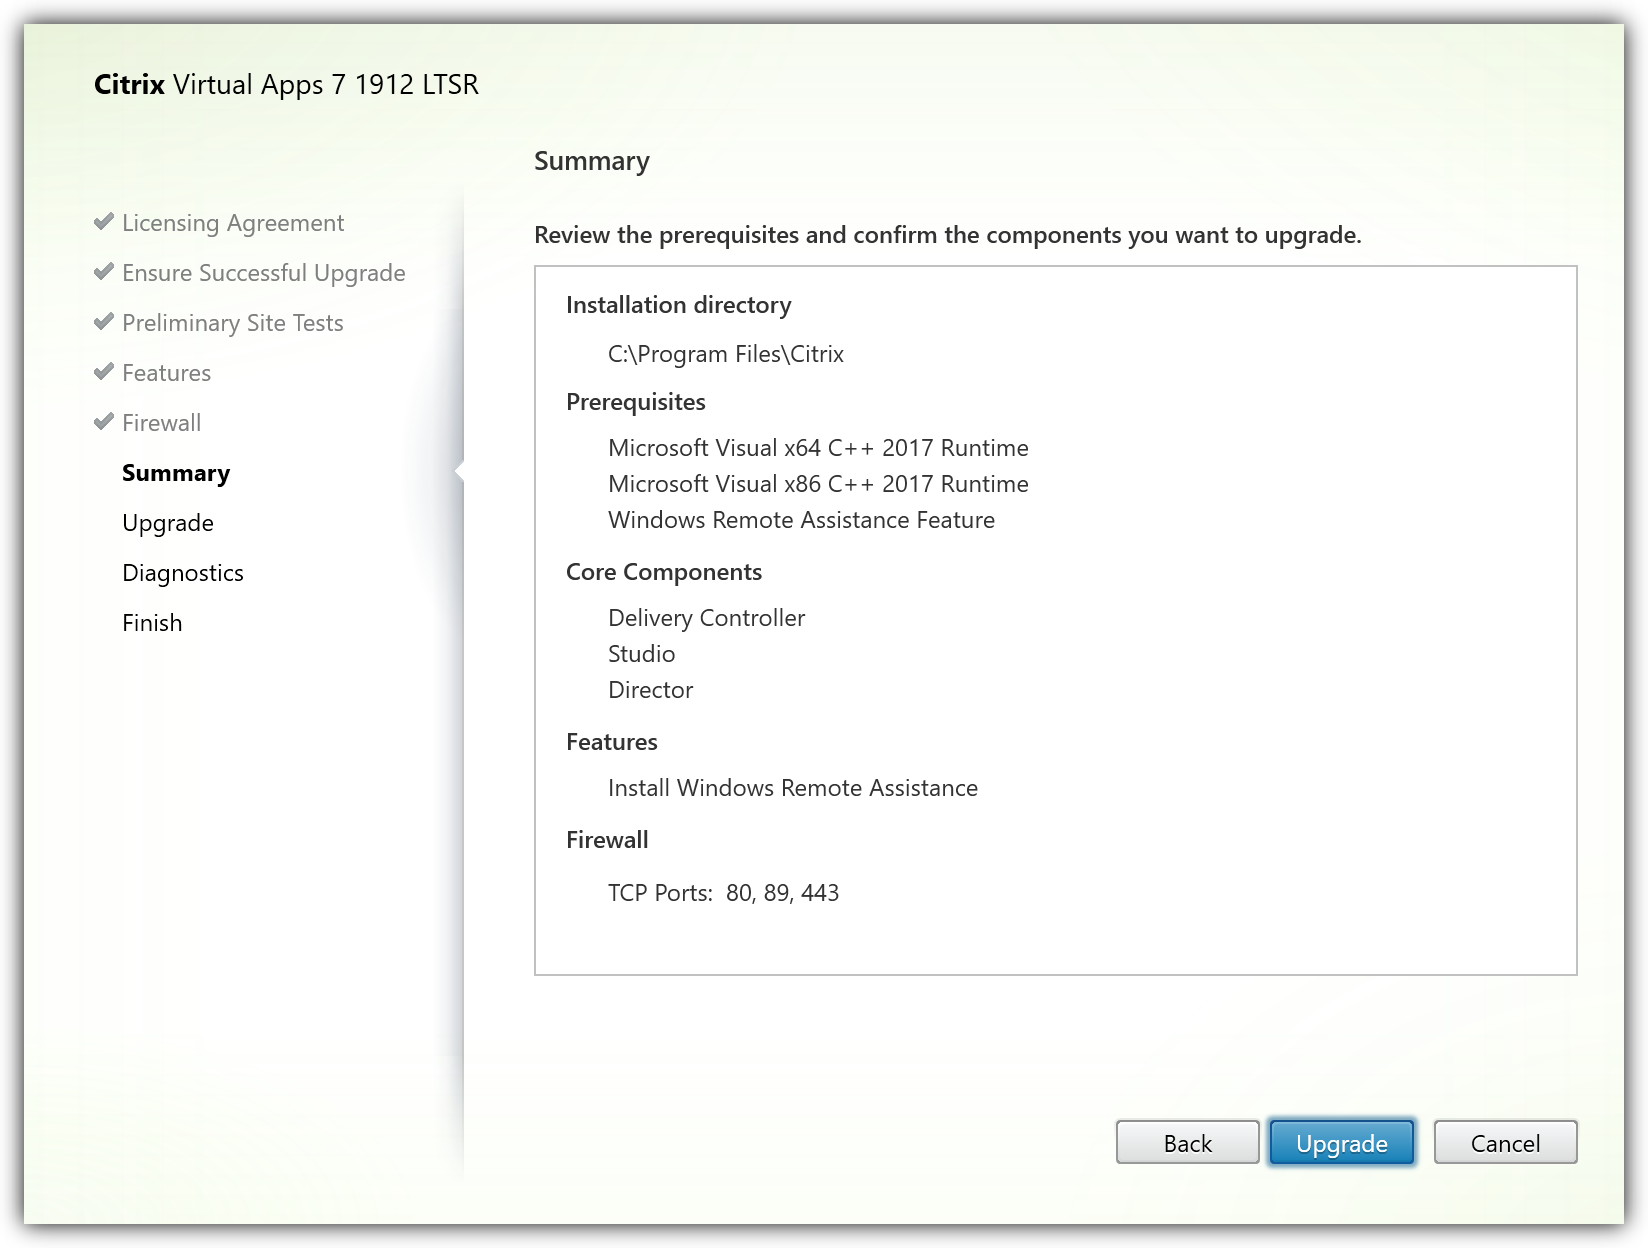Open Preliminary Site Tests step
Viewport: 1648px width, 1248px height.
pos(232,323)
